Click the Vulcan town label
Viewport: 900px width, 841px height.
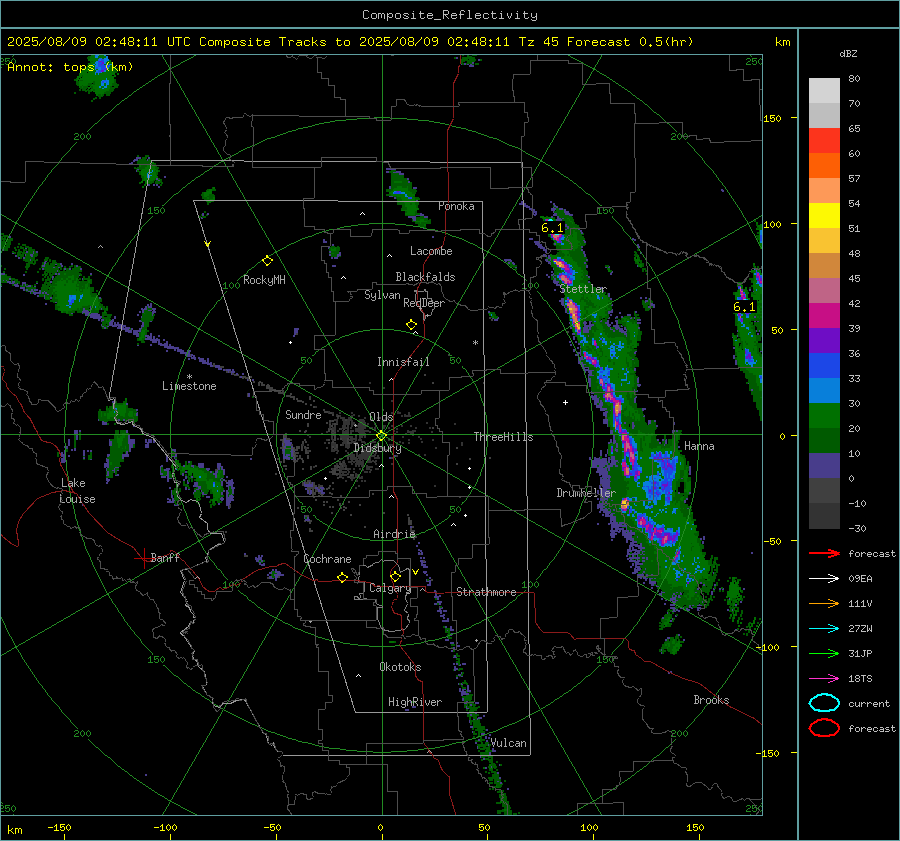(x=508, y=743)
